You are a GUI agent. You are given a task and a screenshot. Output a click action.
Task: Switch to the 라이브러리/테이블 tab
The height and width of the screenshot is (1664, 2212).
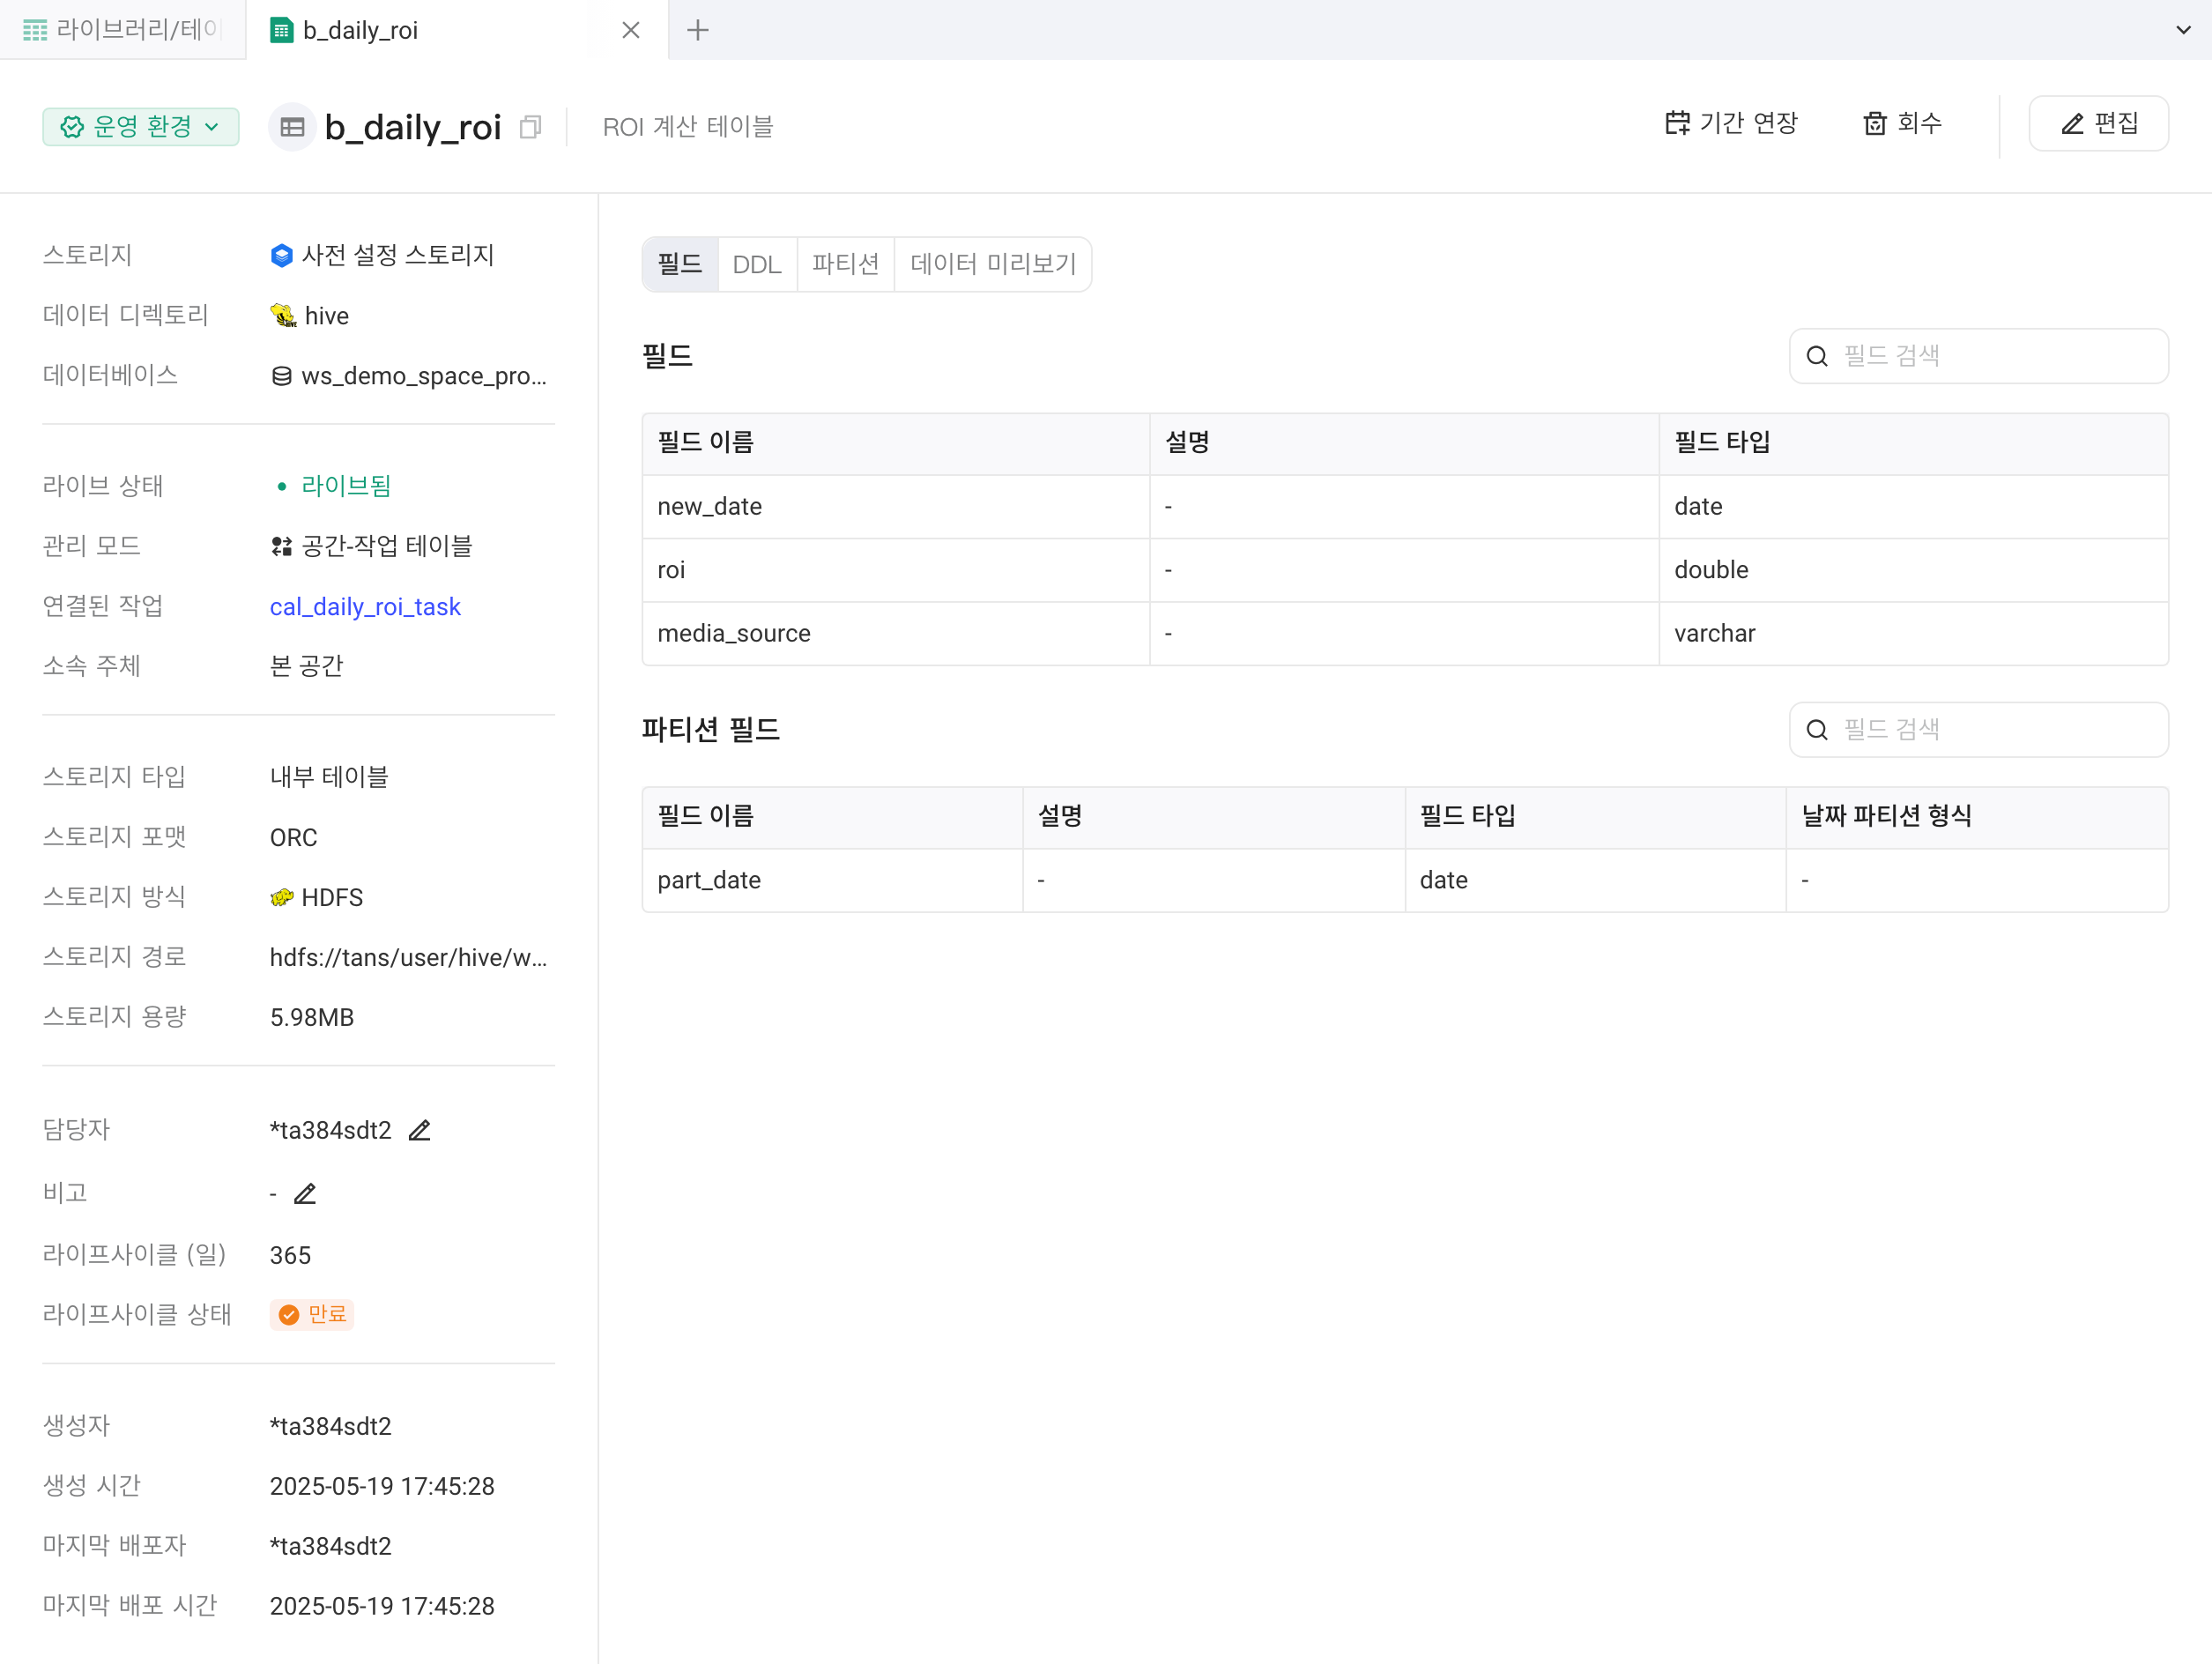123,30
